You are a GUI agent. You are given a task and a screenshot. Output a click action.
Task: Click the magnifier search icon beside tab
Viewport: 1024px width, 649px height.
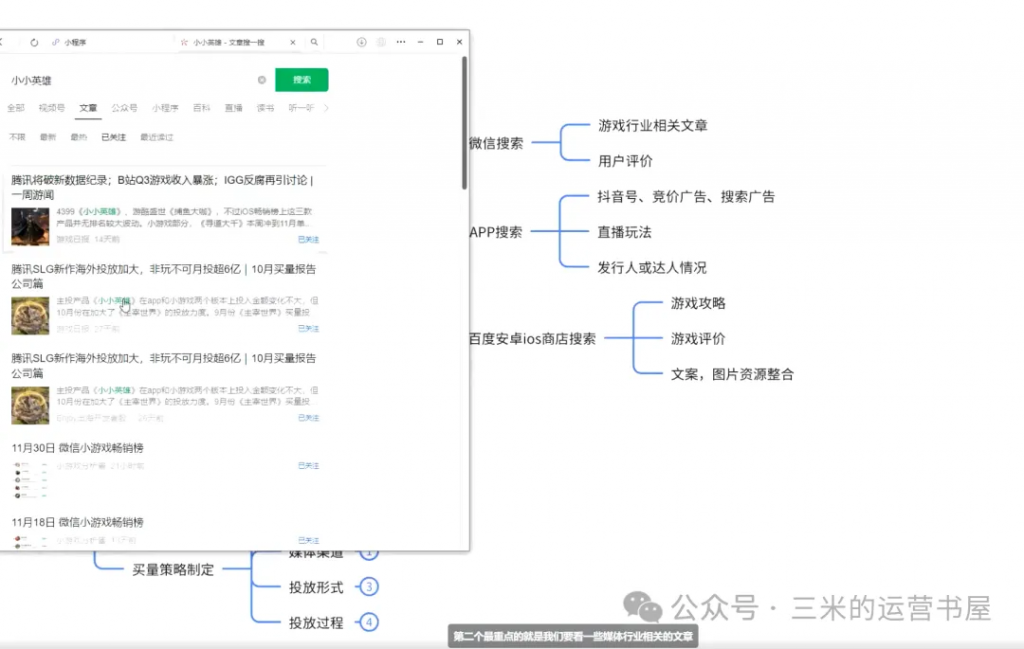tap(314, 42)
